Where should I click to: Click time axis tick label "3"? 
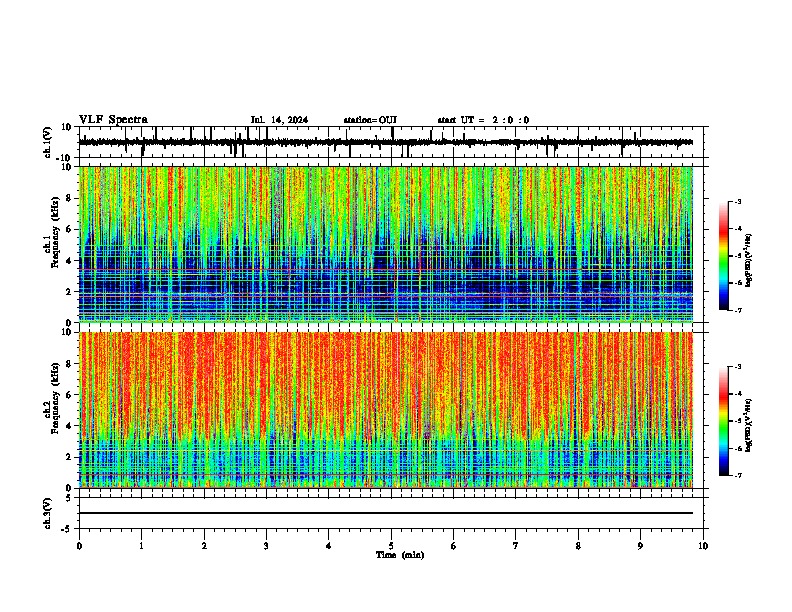pos(266,546)
